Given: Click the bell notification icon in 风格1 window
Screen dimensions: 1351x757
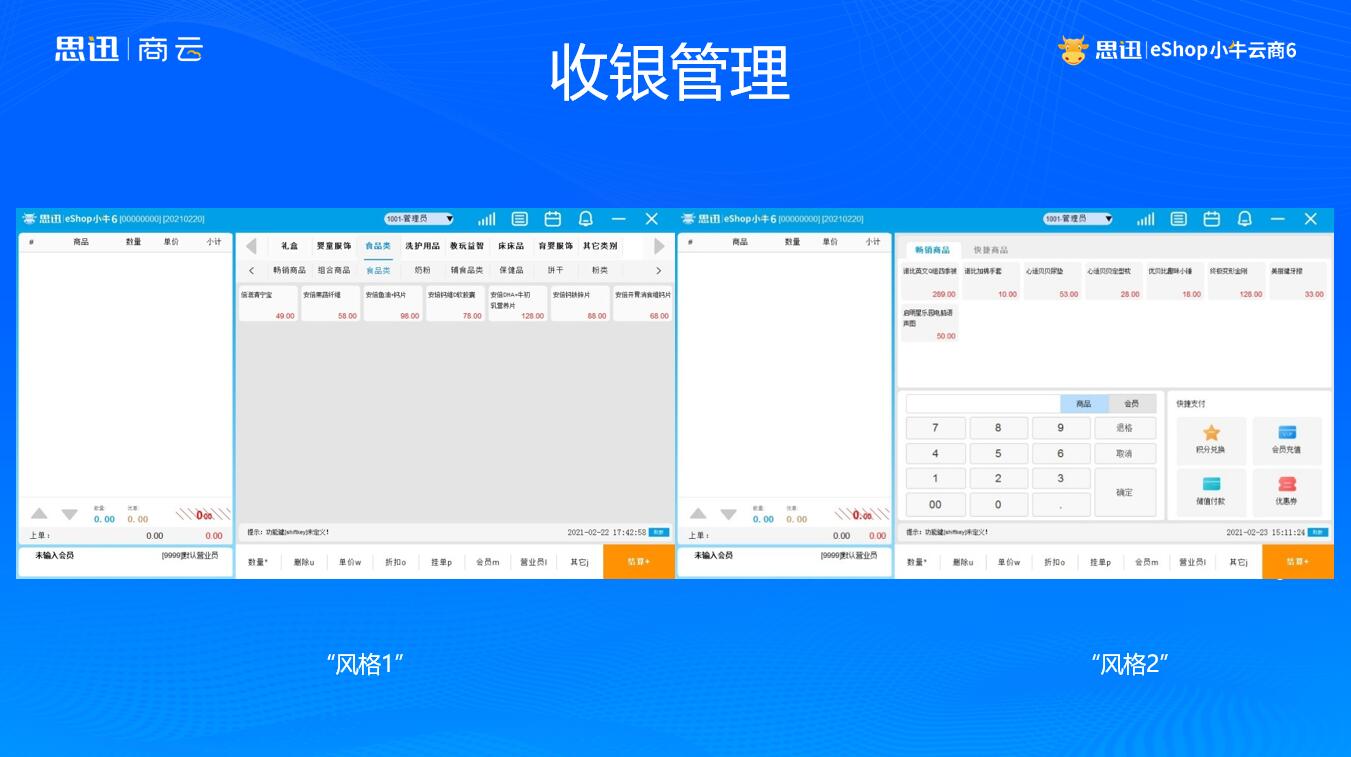Looking at the screenshot, I should [586, 219].
